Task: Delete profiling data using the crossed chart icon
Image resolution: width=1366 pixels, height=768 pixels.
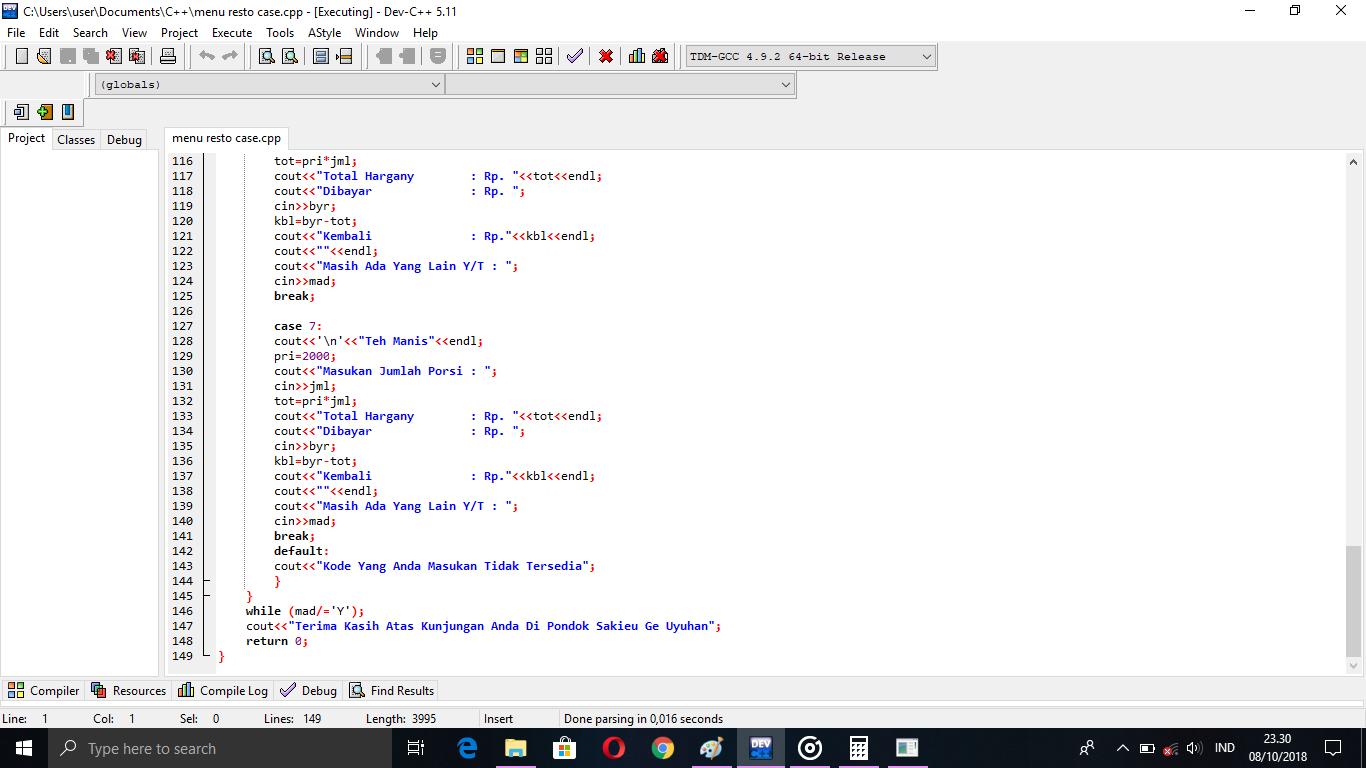Action: point(660,56)
